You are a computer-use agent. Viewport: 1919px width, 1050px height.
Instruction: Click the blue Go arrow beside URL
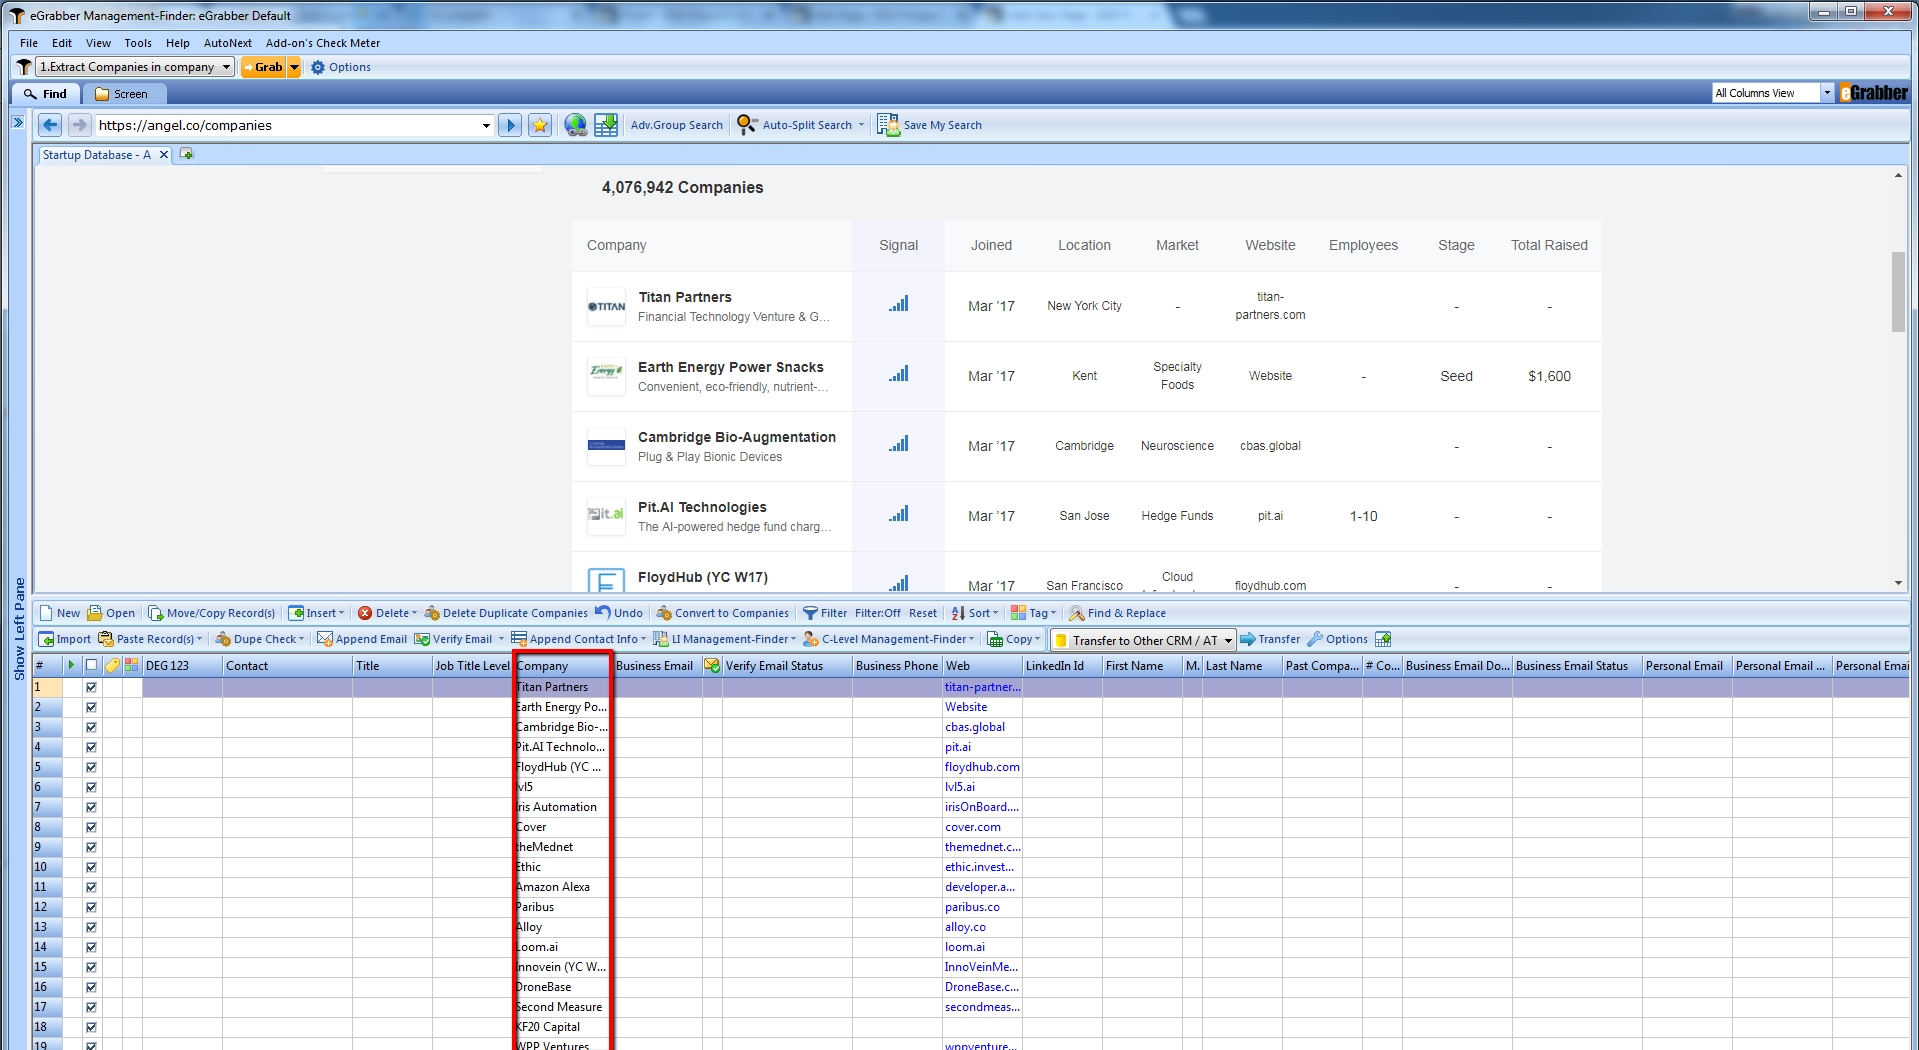[510, 125]
